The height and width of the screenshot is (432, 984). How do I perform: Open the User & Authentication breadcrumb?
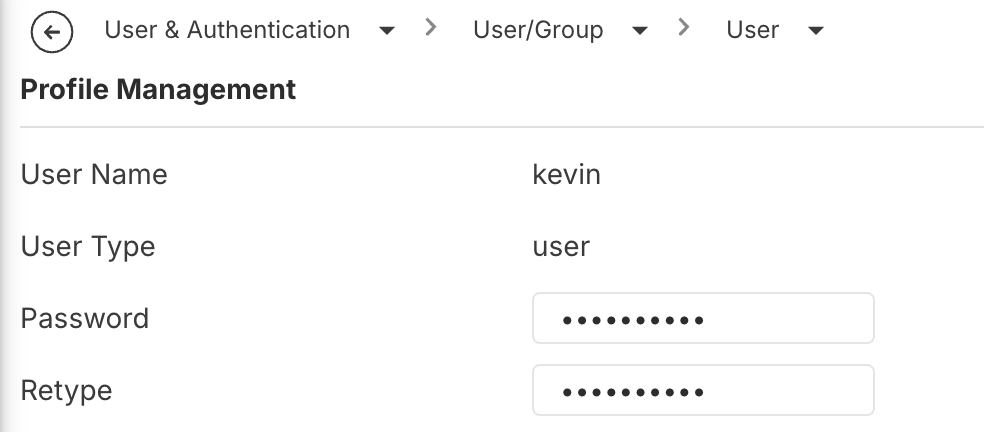tap(227, 30)
